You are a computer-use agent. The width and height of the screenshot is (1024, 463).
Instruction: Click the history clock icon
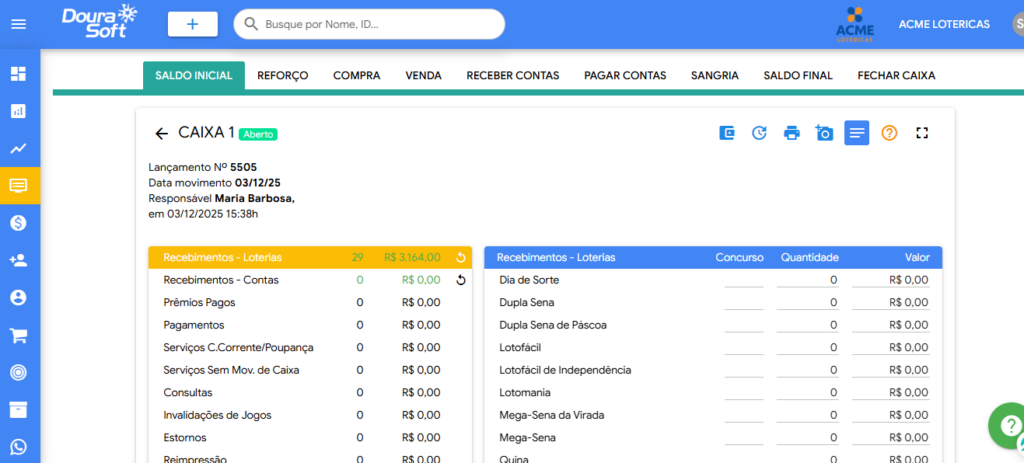[759, 133]
